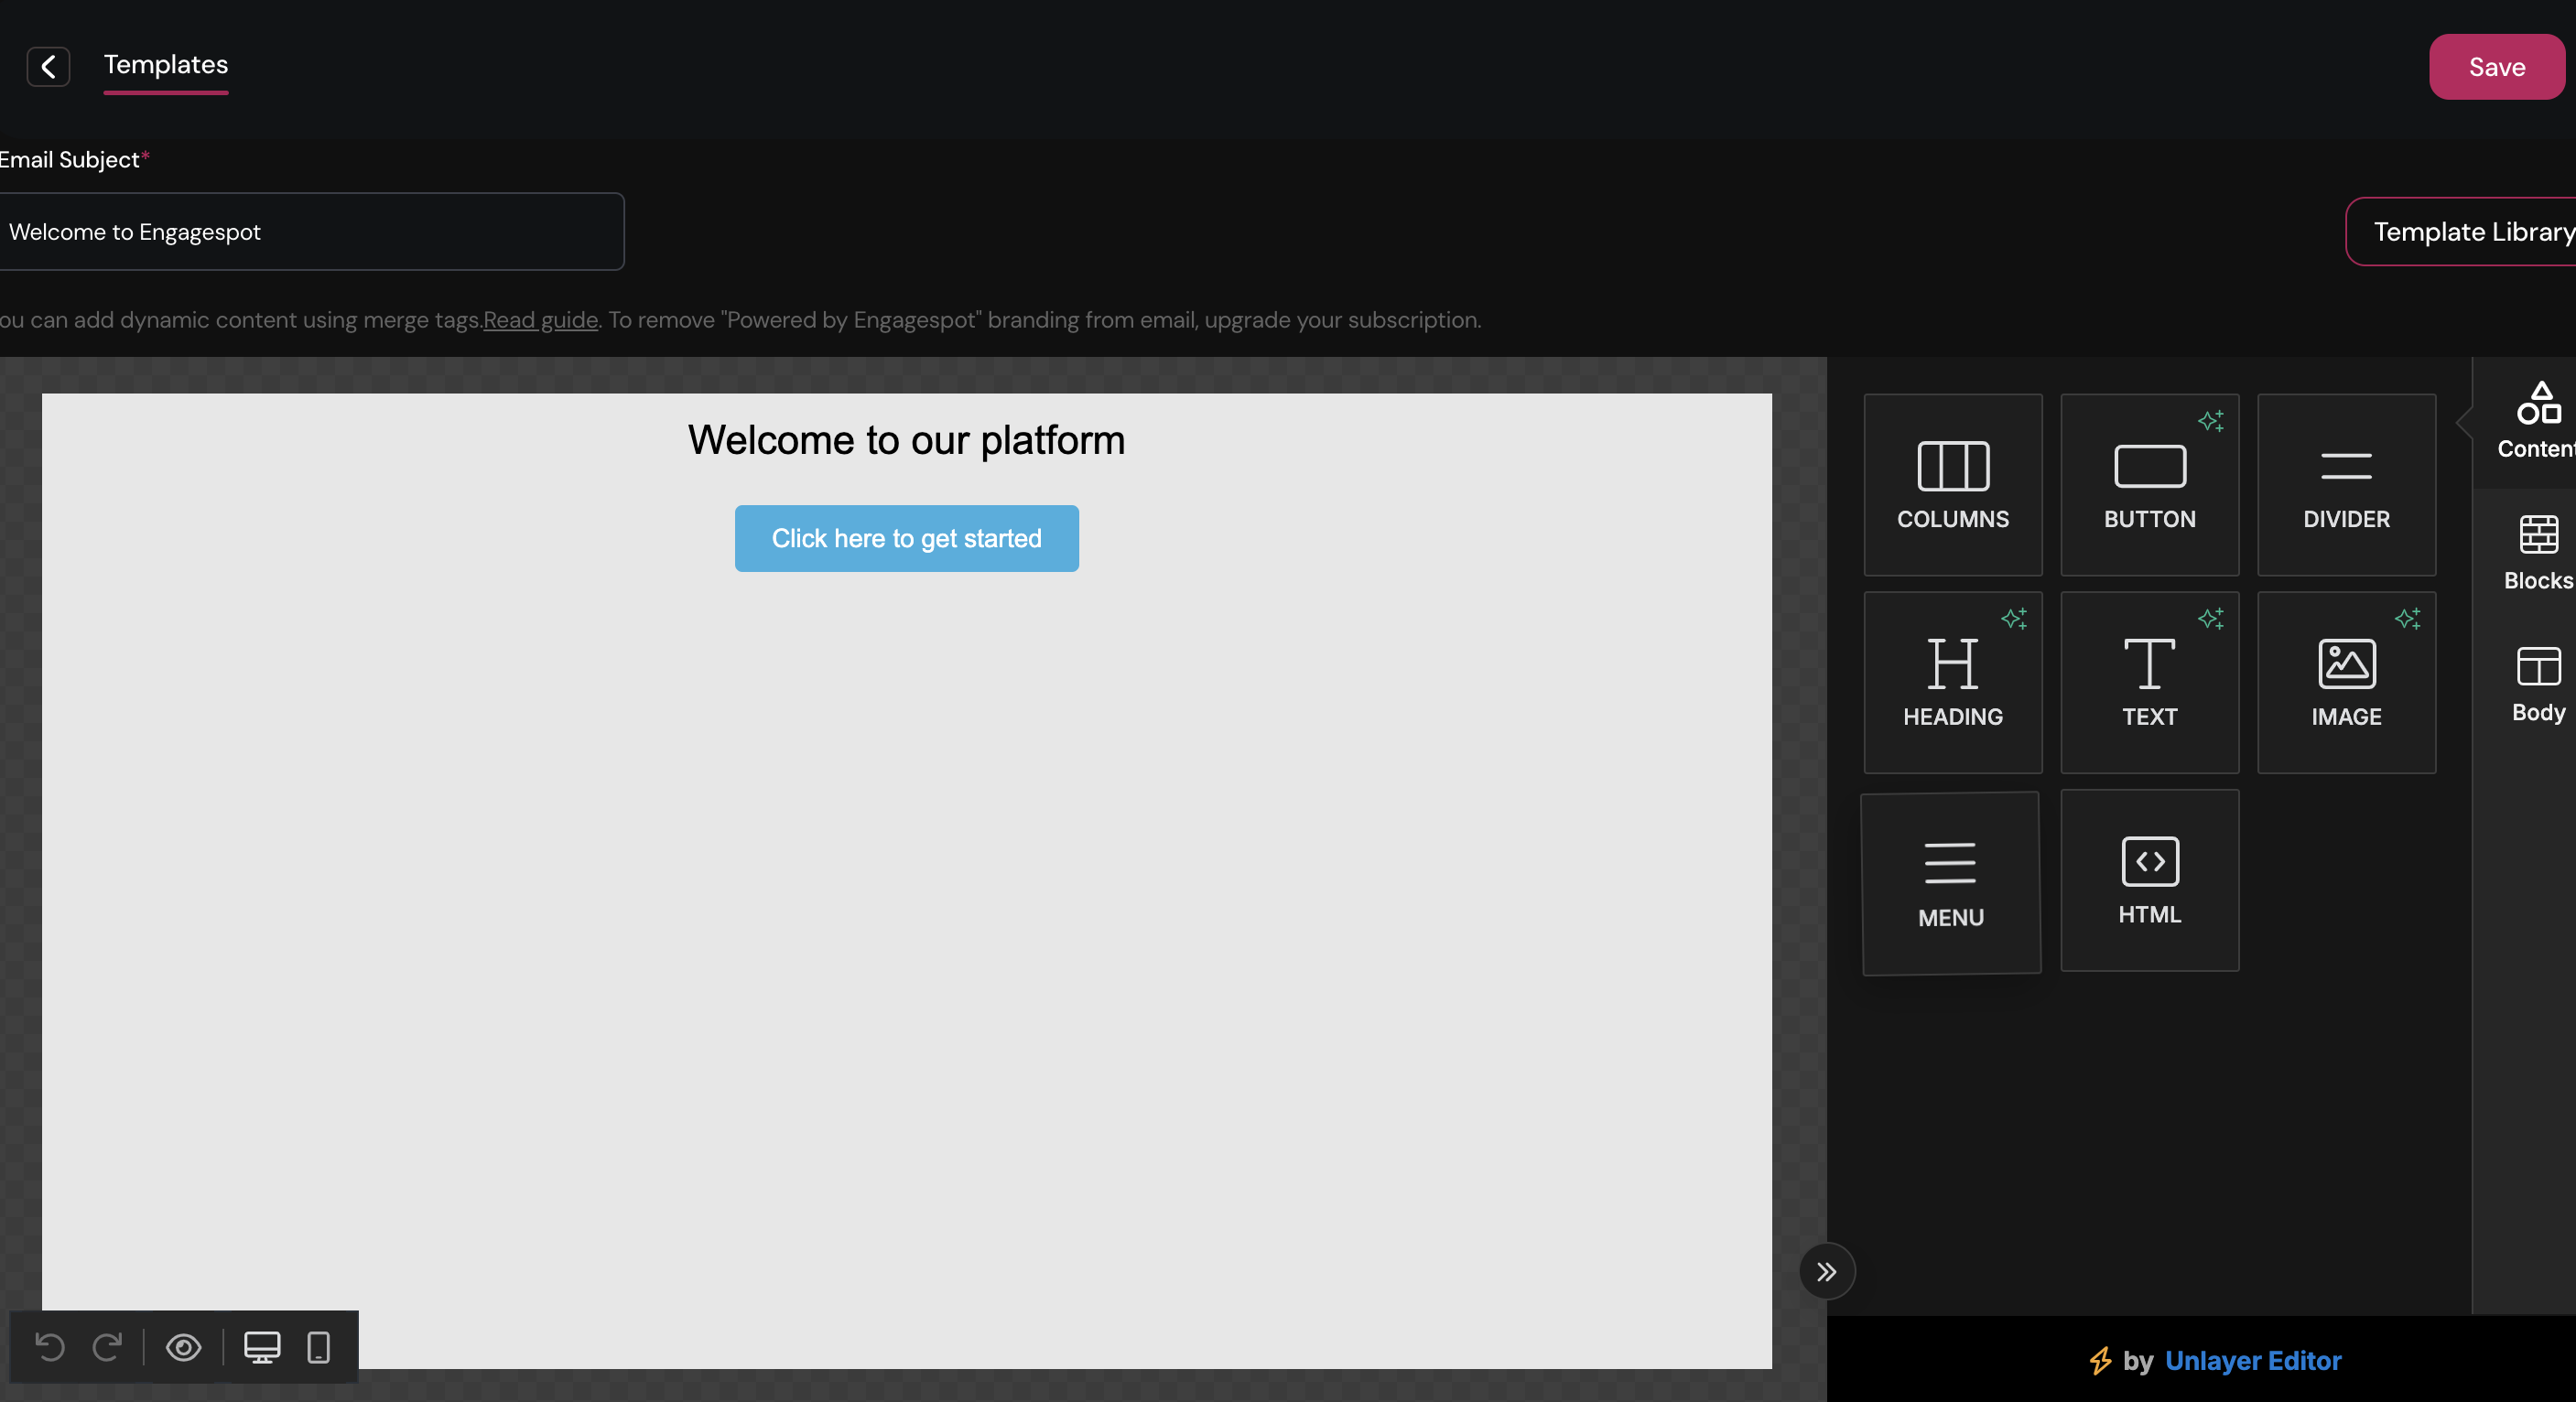Undo the last change
This screenshot has width=2576, height=1402.
pos(50,1348)
